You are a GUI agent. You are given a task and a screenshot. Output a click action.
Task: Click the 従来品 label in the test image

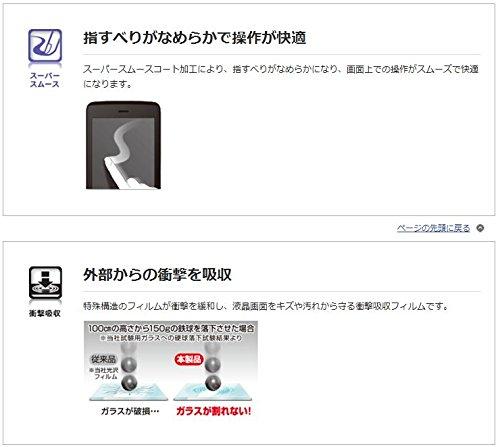103,359
